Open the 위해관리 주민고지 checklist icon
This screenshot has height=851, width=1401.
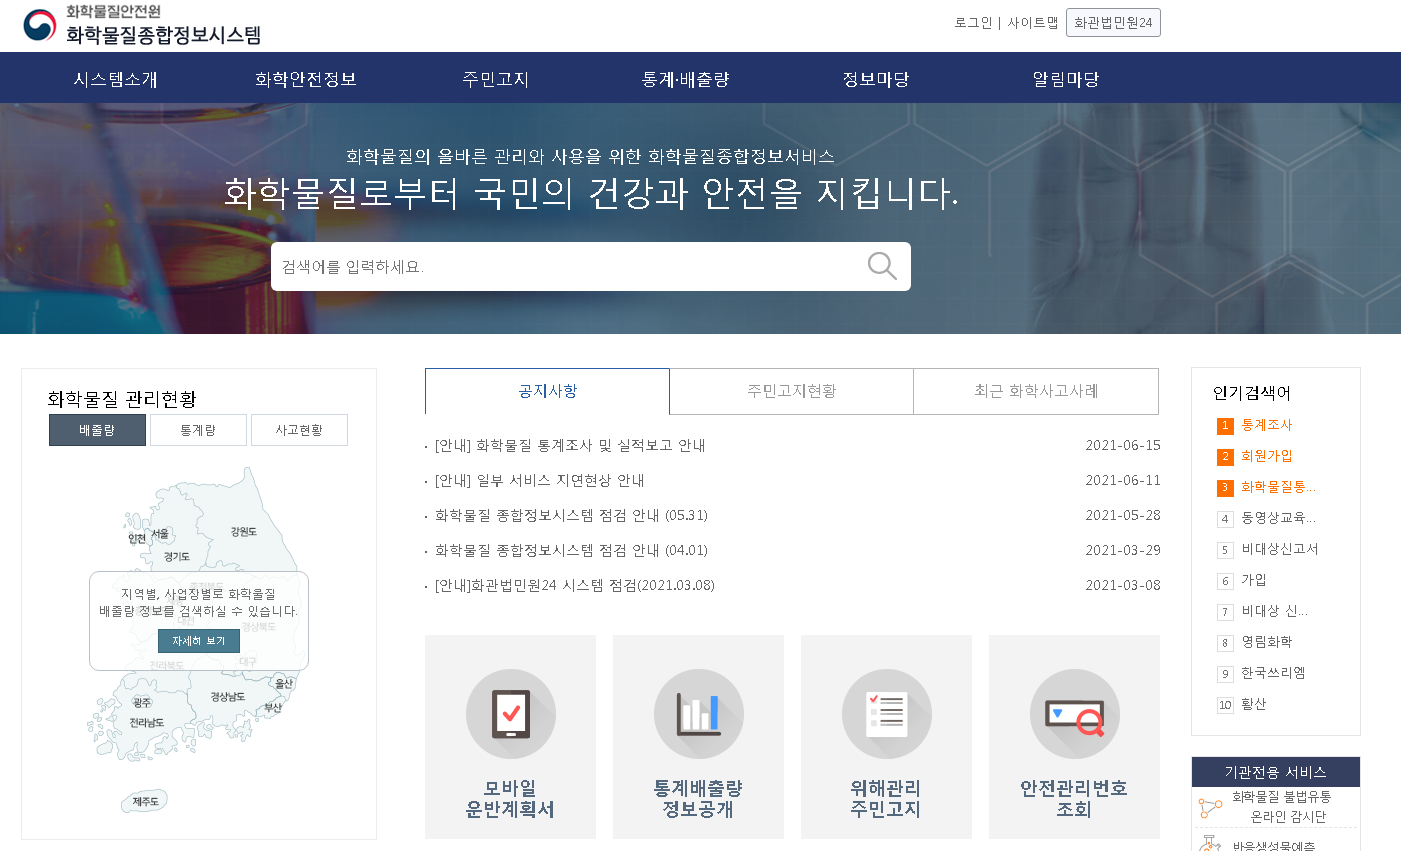point(887,714)
